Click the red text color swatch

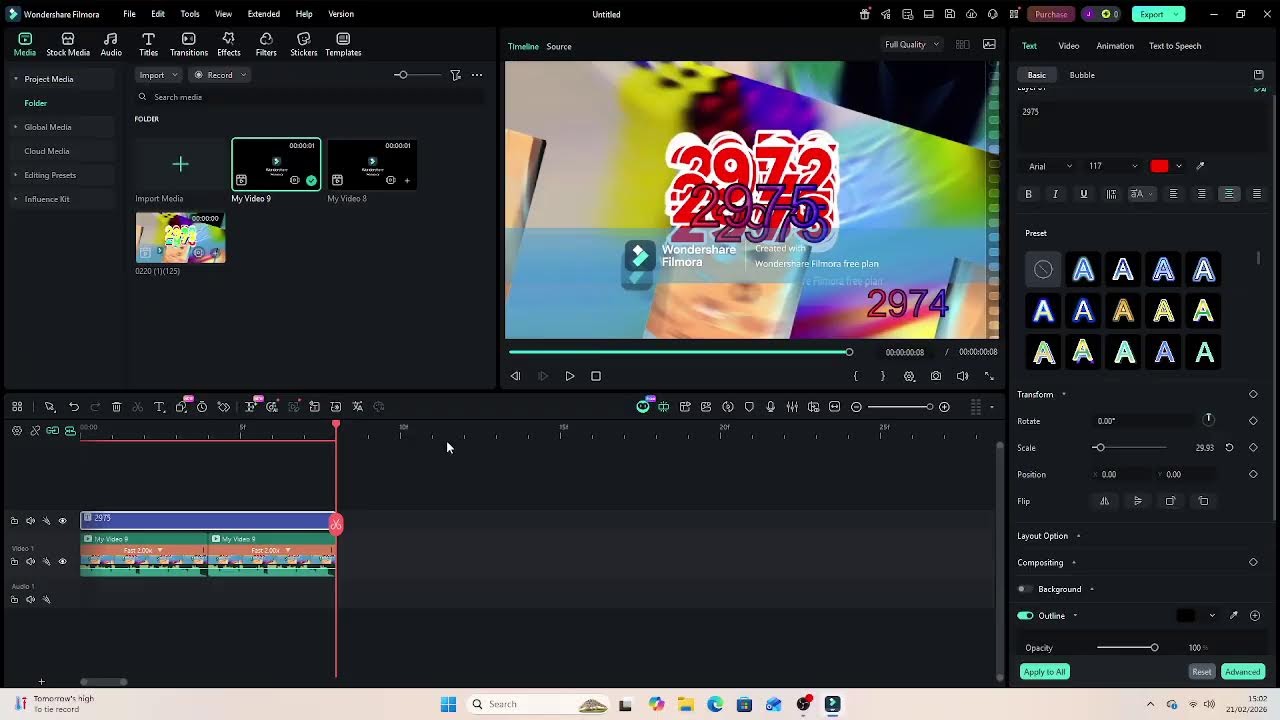[x=1159, y=166]
